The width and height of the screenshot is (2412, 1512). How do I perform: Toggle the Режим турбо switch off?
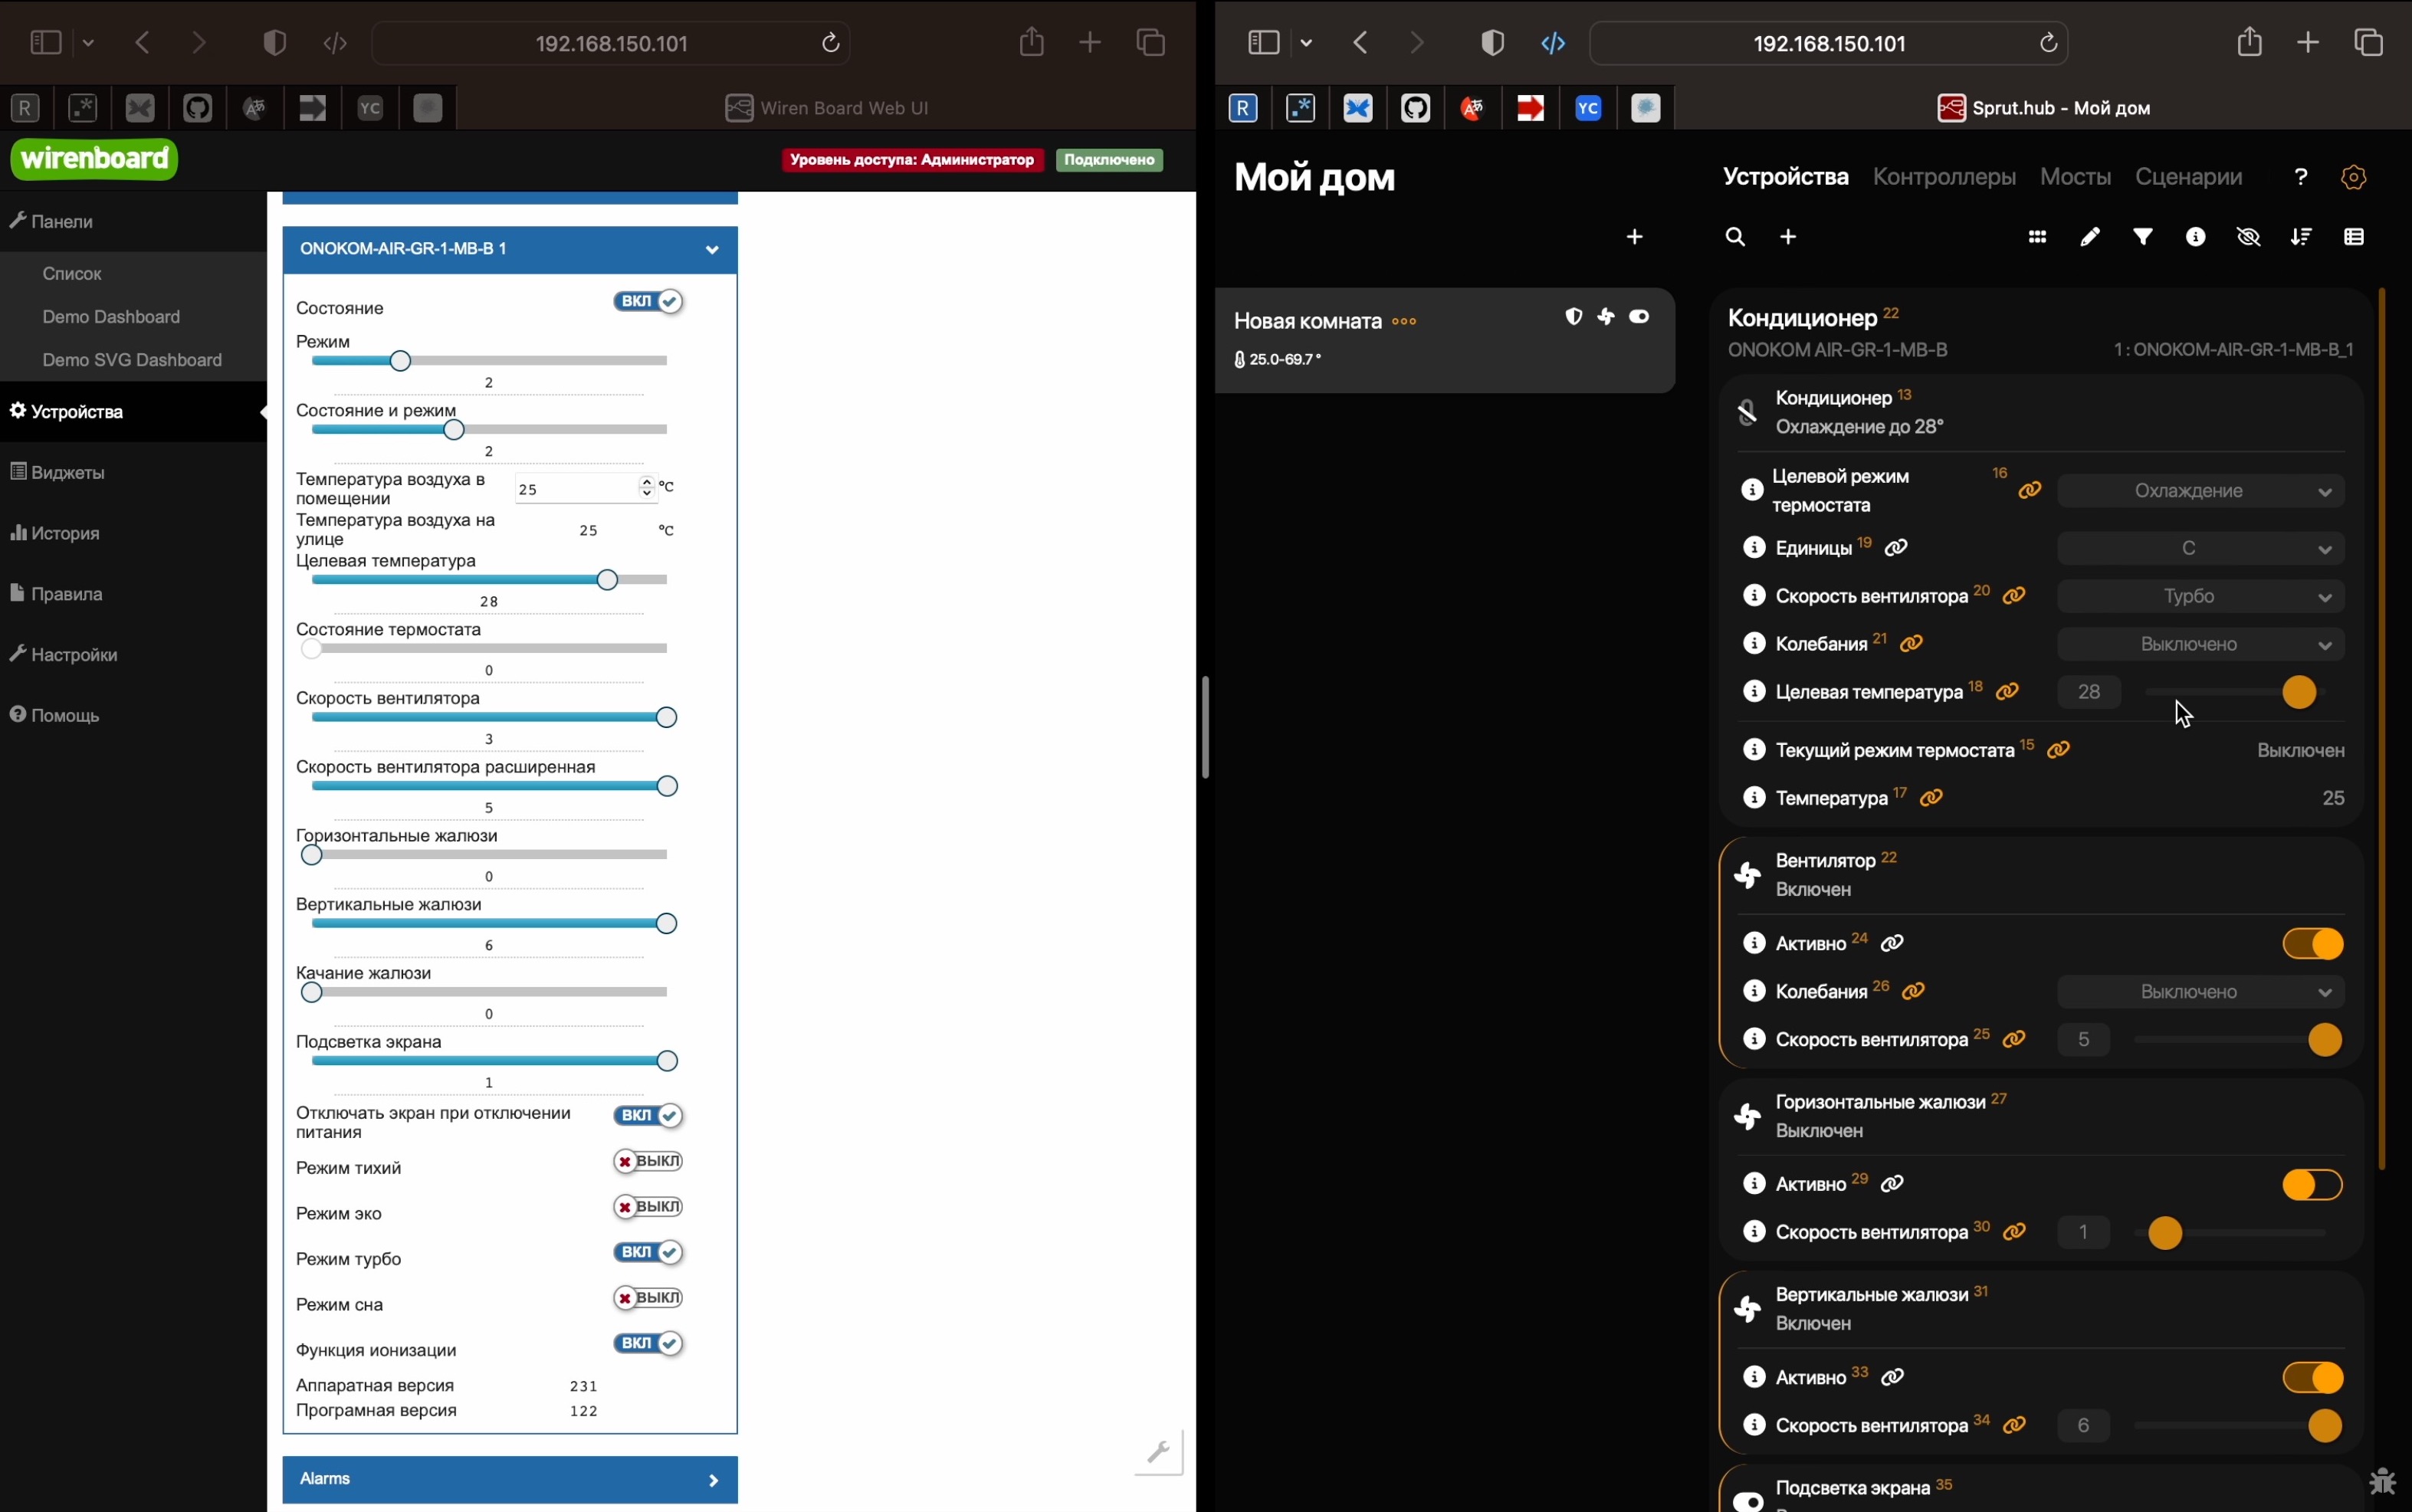pyautogui.click(x=649, y=1253)
